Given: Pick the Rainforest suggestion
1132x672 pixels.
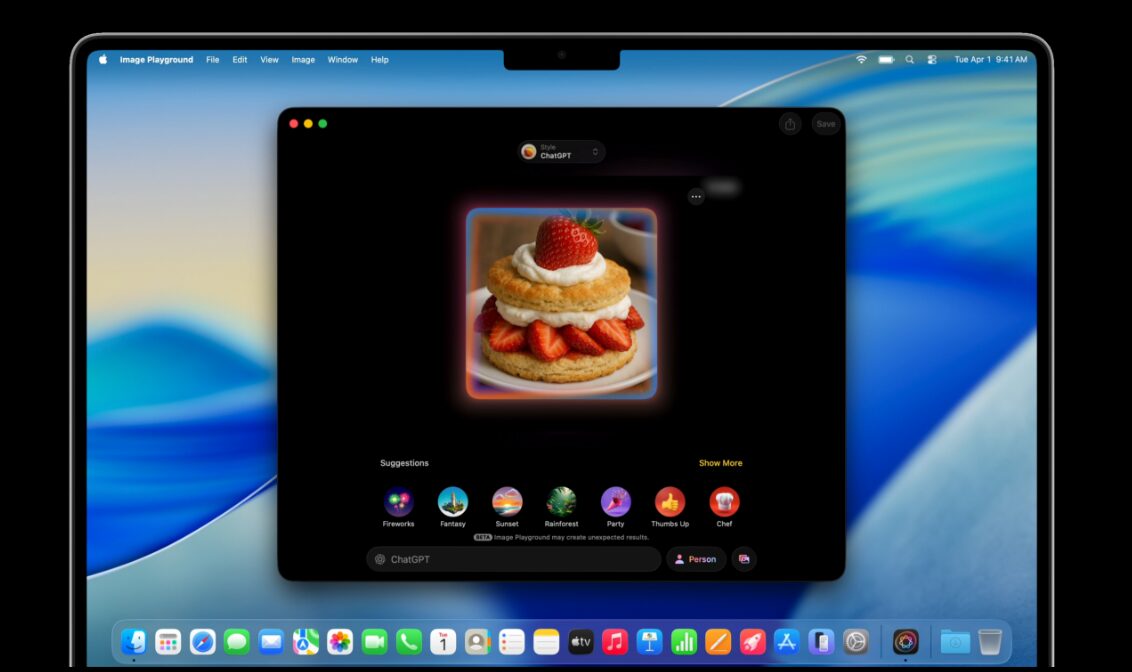Looking at the screenshot, I should click(561, 501).
